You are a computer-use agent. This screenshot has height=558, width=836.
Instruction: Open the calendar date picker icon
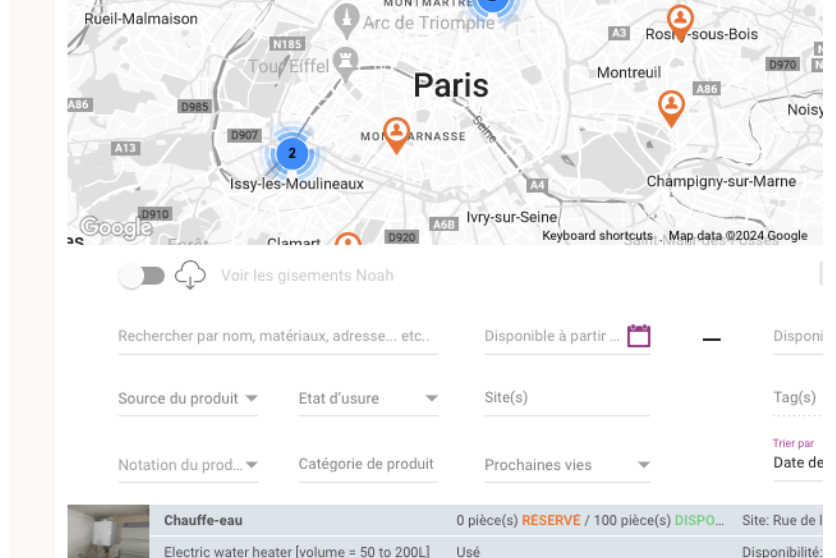(x=638, y=336)
